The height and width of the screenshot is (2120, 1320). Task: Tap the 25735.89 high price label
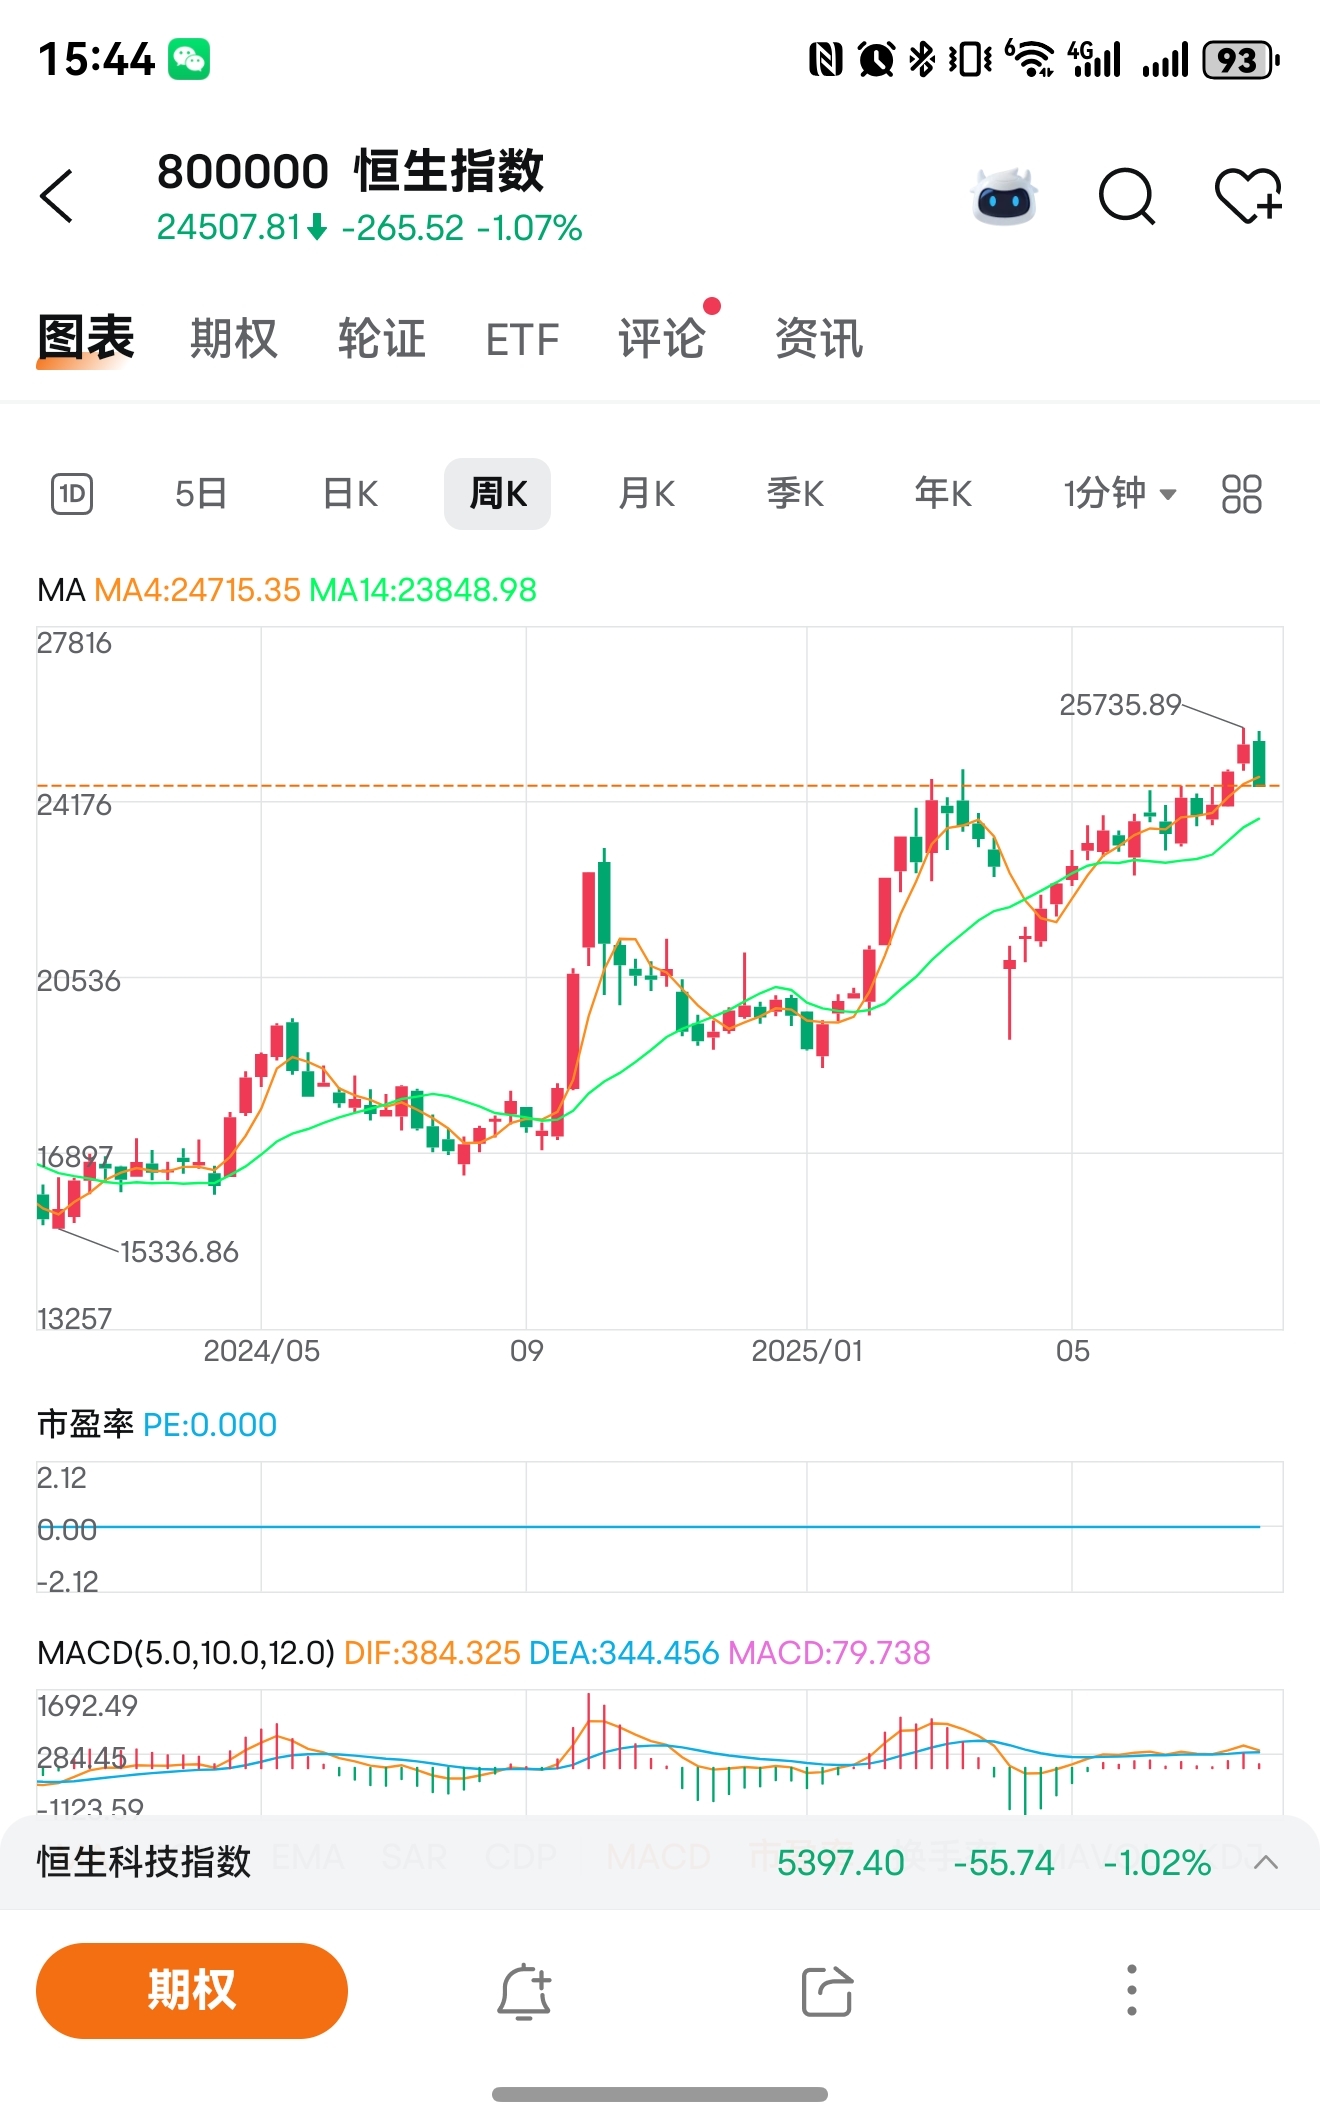click(x=1120, y=705)
